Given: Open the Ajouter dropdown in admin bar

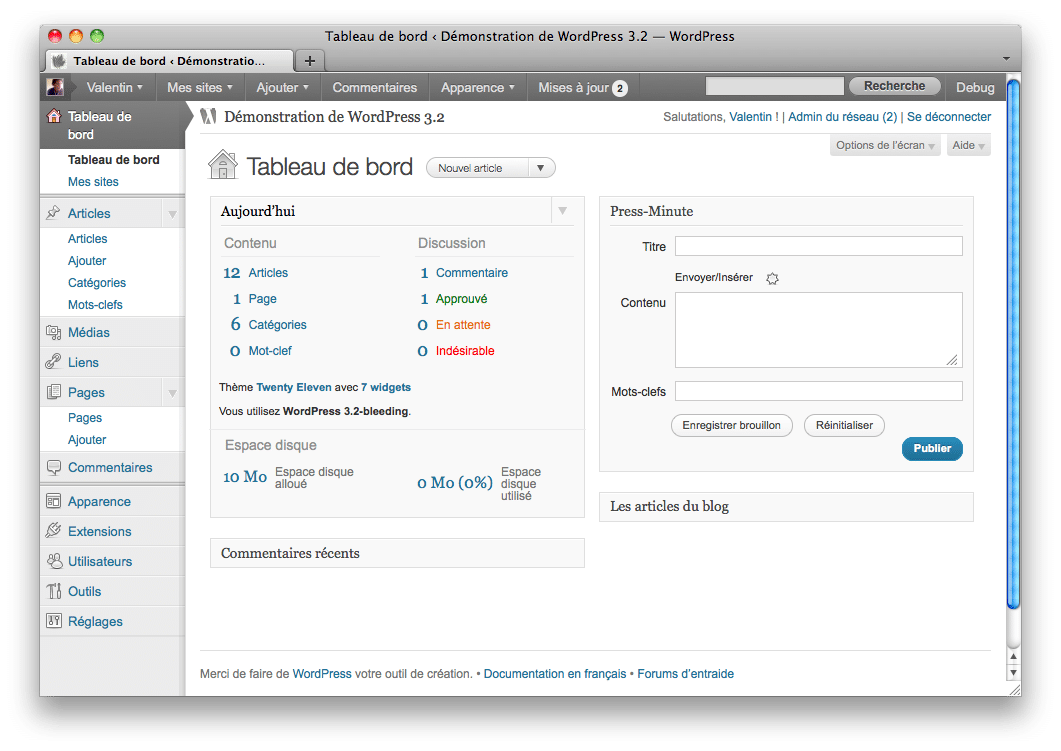Looking at the screenshot, I should (282, 87).
